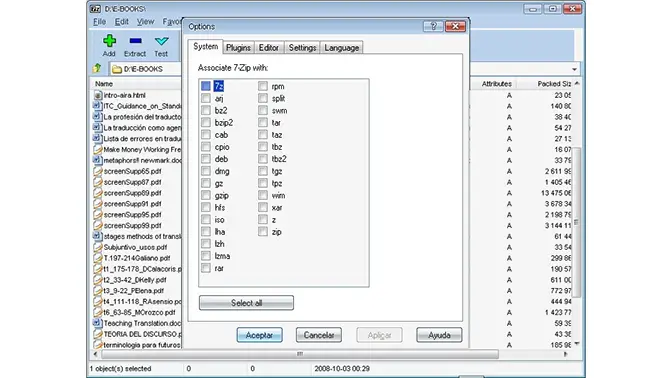Close the Options dialog
Screen dimensions: 672x378
[455, 26]
